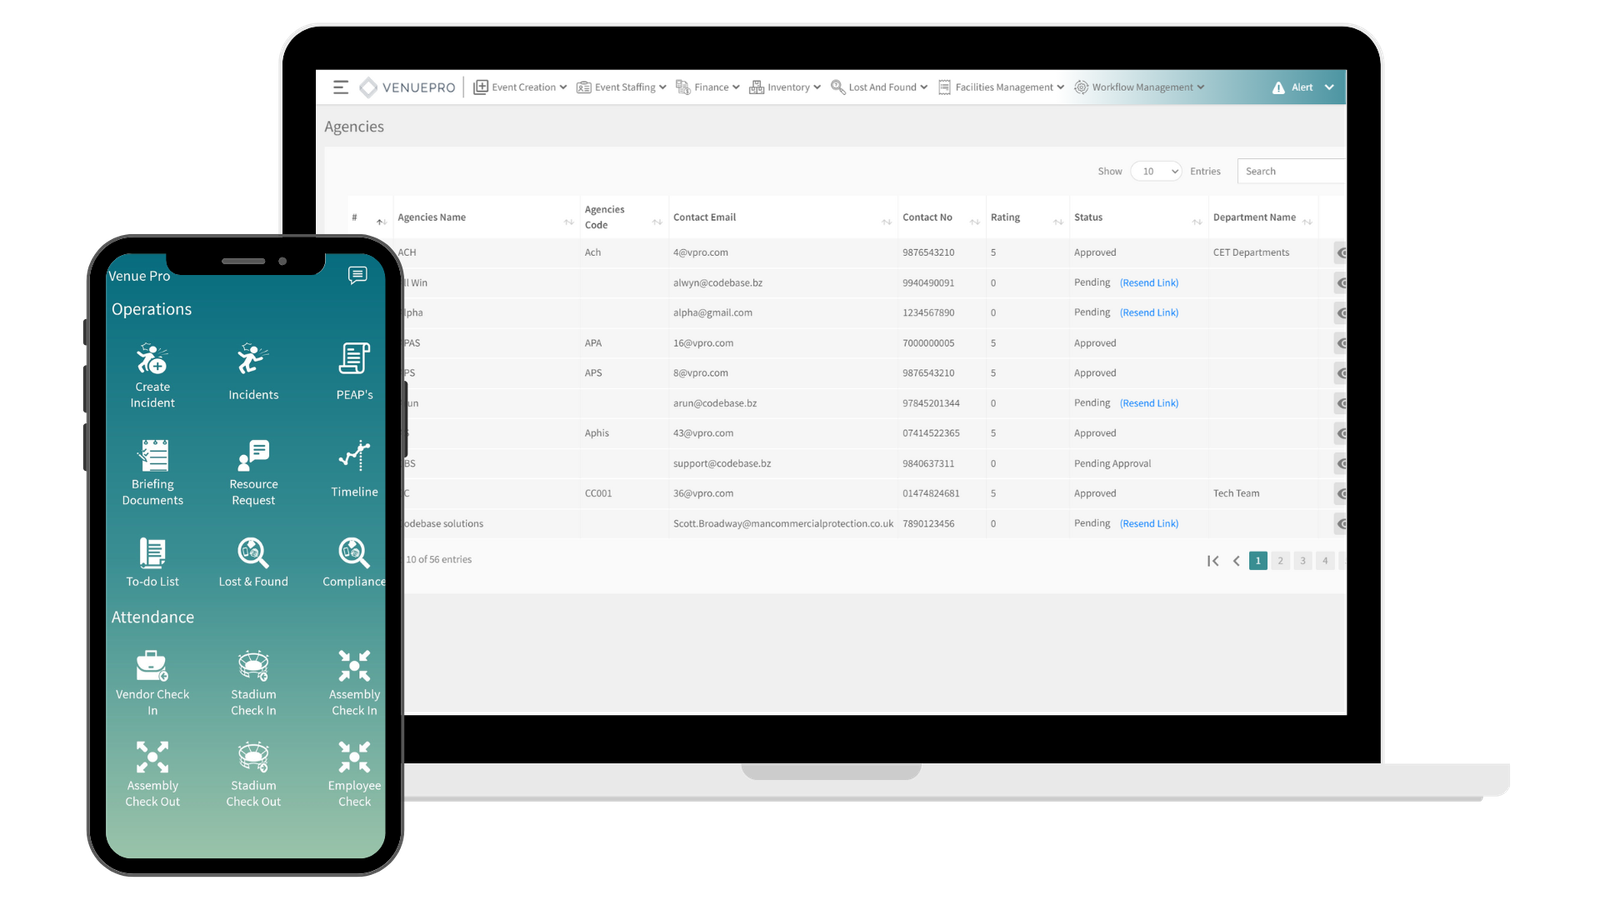The image size is (1600, 900).
Task: Open the chat message icon on phone
Action: point(357,275)
